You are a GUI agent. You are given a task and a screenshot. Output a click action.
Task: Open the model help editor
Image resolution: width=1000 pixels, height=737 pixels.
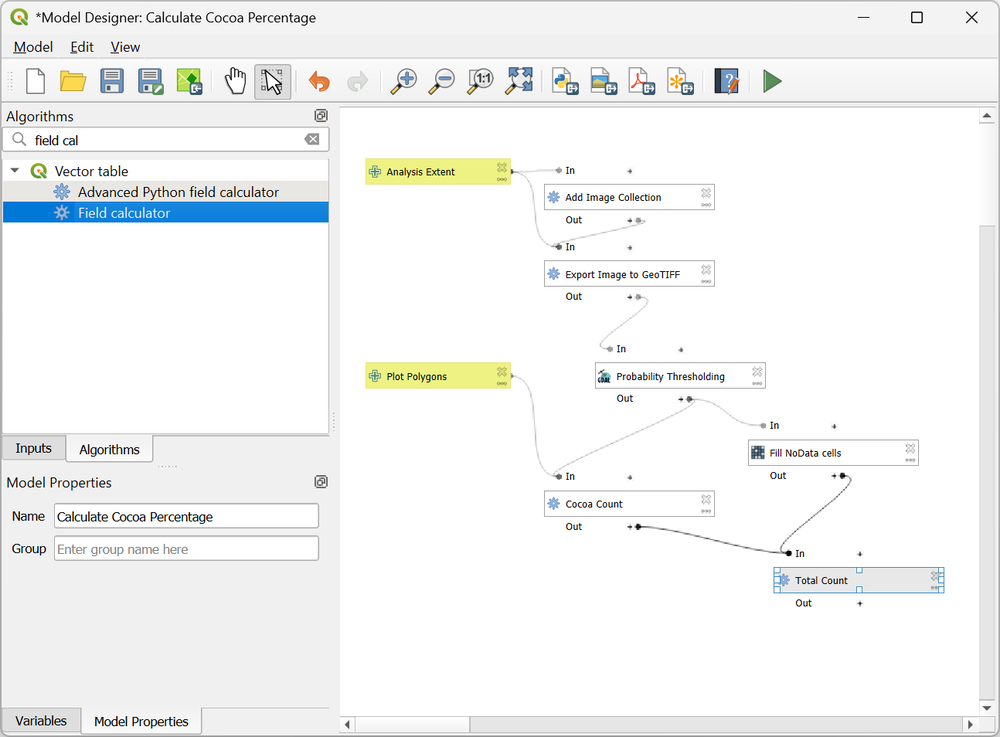click(726, 82)
